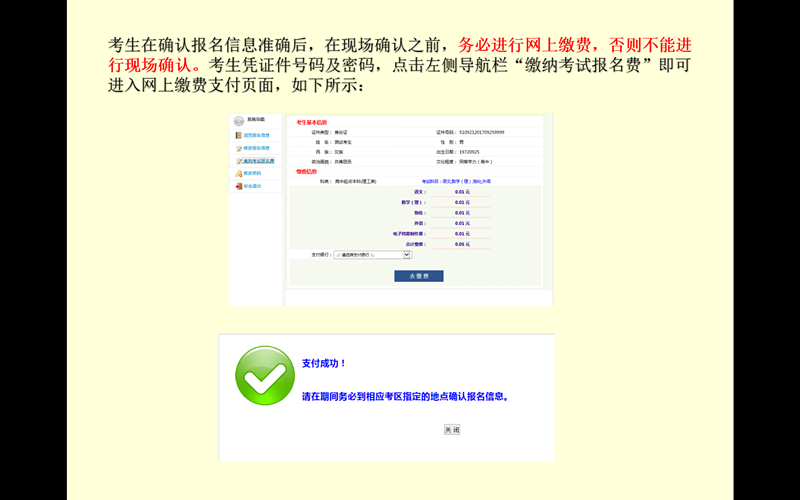Log out via the 安全退出 link
The height and width of the screenshot is (500, 800).
pos(252,186)
